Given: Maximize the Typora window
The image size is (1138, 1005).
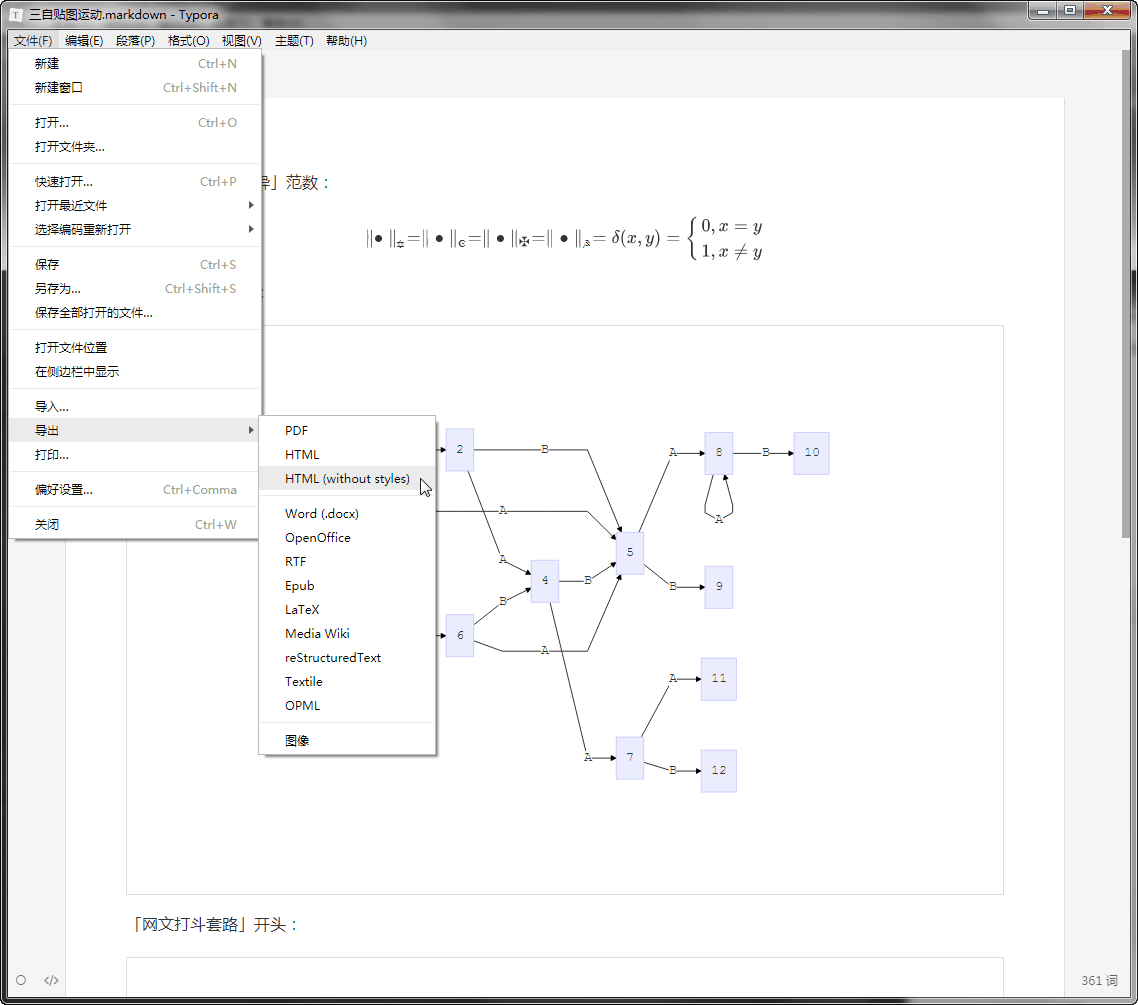Looking at the screenshot, I should [1070, 10].
